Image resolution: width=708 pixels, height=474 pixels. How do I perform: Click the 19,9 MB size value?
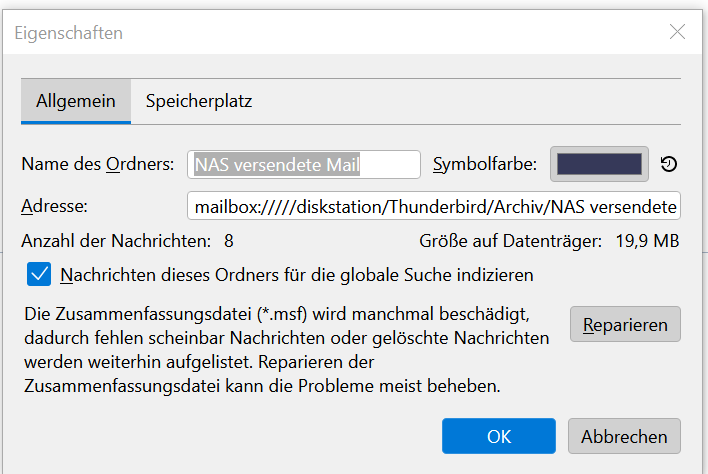(x=648, y=240)
